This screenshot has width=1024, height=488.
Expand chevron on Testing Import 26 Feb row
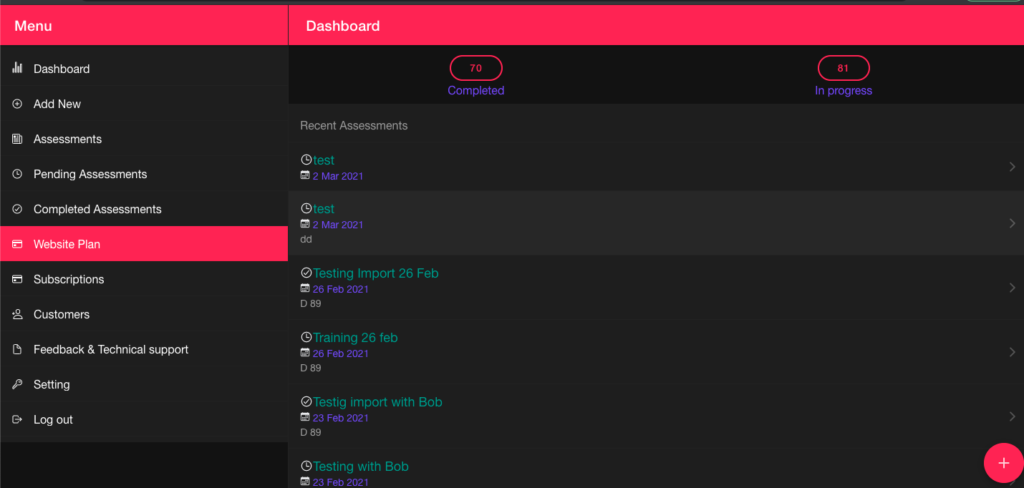coord(1012,287)
